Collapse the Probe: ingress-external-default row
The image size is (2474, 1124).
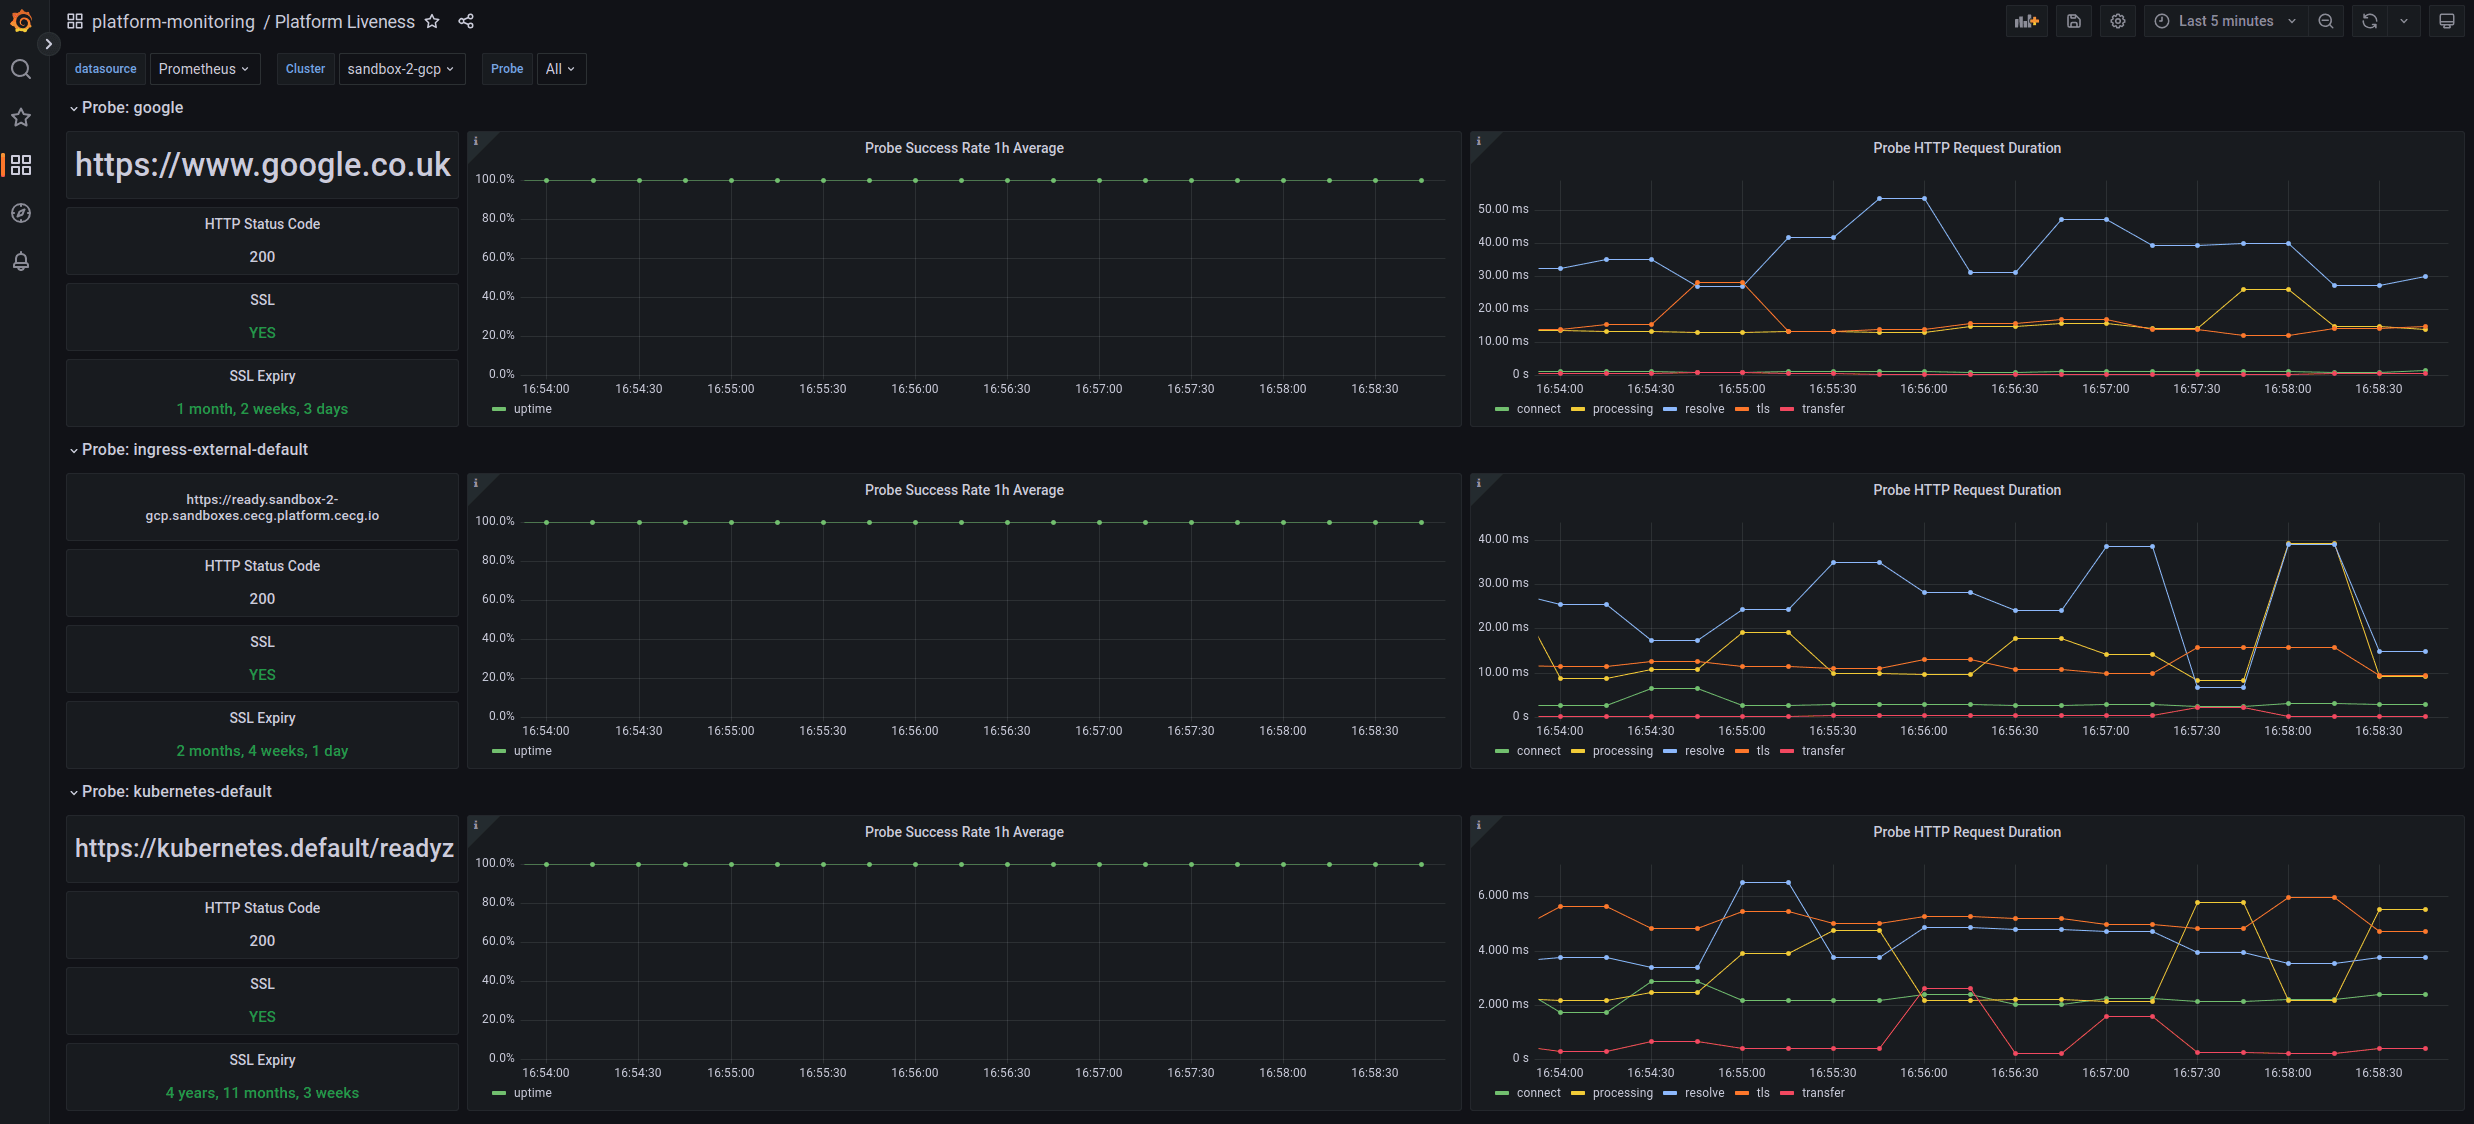(194, 450)
